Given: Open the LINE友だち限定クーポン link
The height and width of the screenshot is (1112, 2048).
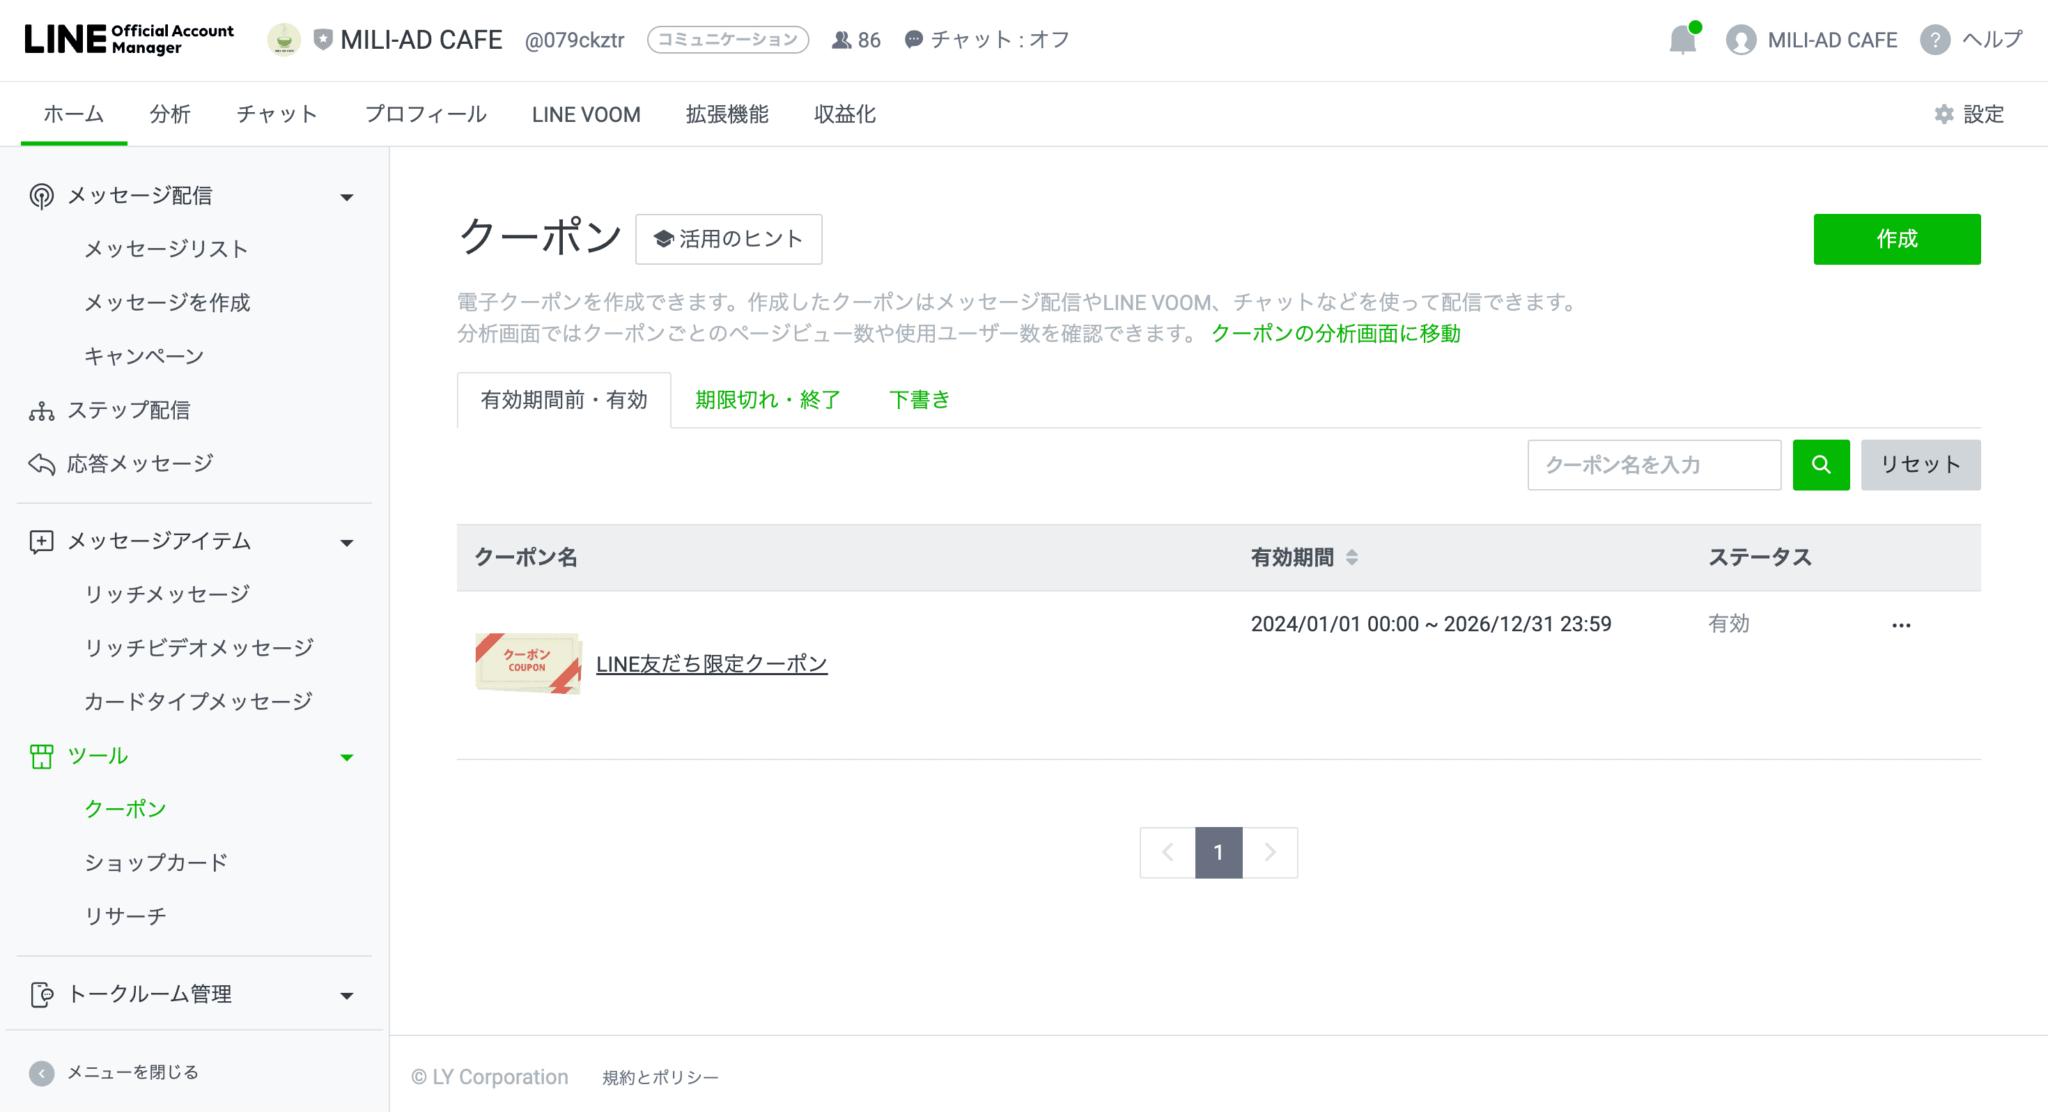Looking at the screenshot, I should pos(711,663).
